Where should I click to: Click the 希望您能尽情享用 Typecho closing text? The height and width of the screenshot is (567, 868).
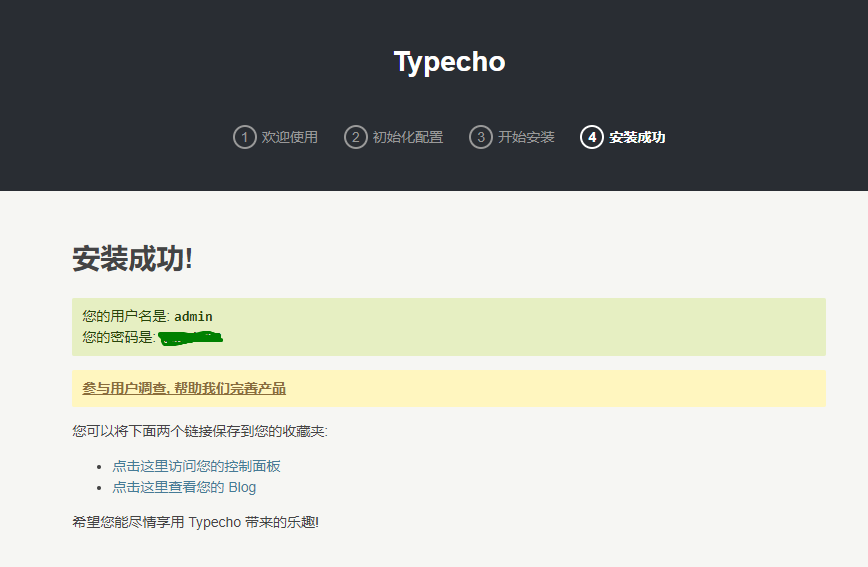click(195, 522)
